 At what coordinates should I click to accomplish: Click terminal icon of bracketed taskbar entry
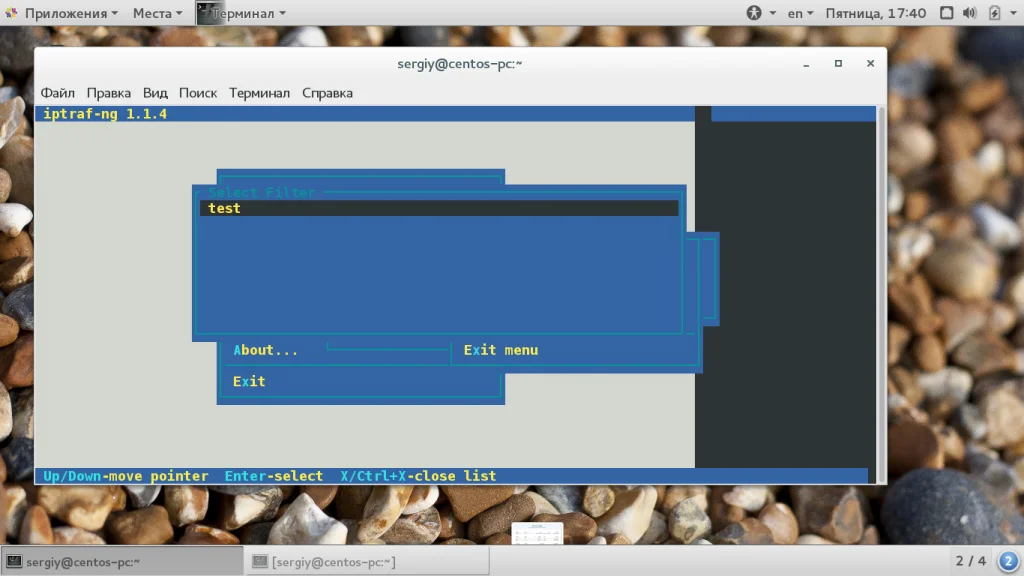[x=260, y=562]
